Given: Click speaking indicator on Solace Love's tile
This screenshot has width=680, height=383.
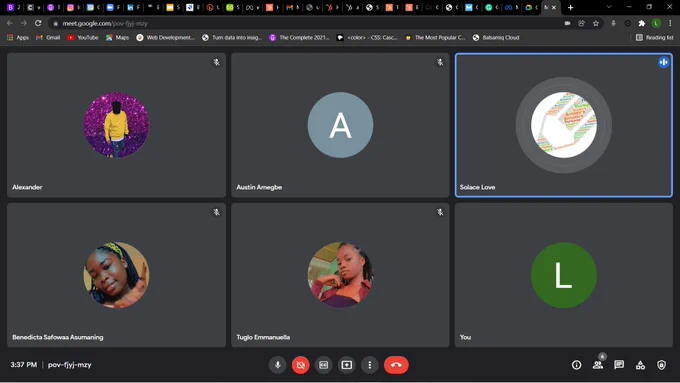Looking at the screenshot, I should tap(664, 62).
